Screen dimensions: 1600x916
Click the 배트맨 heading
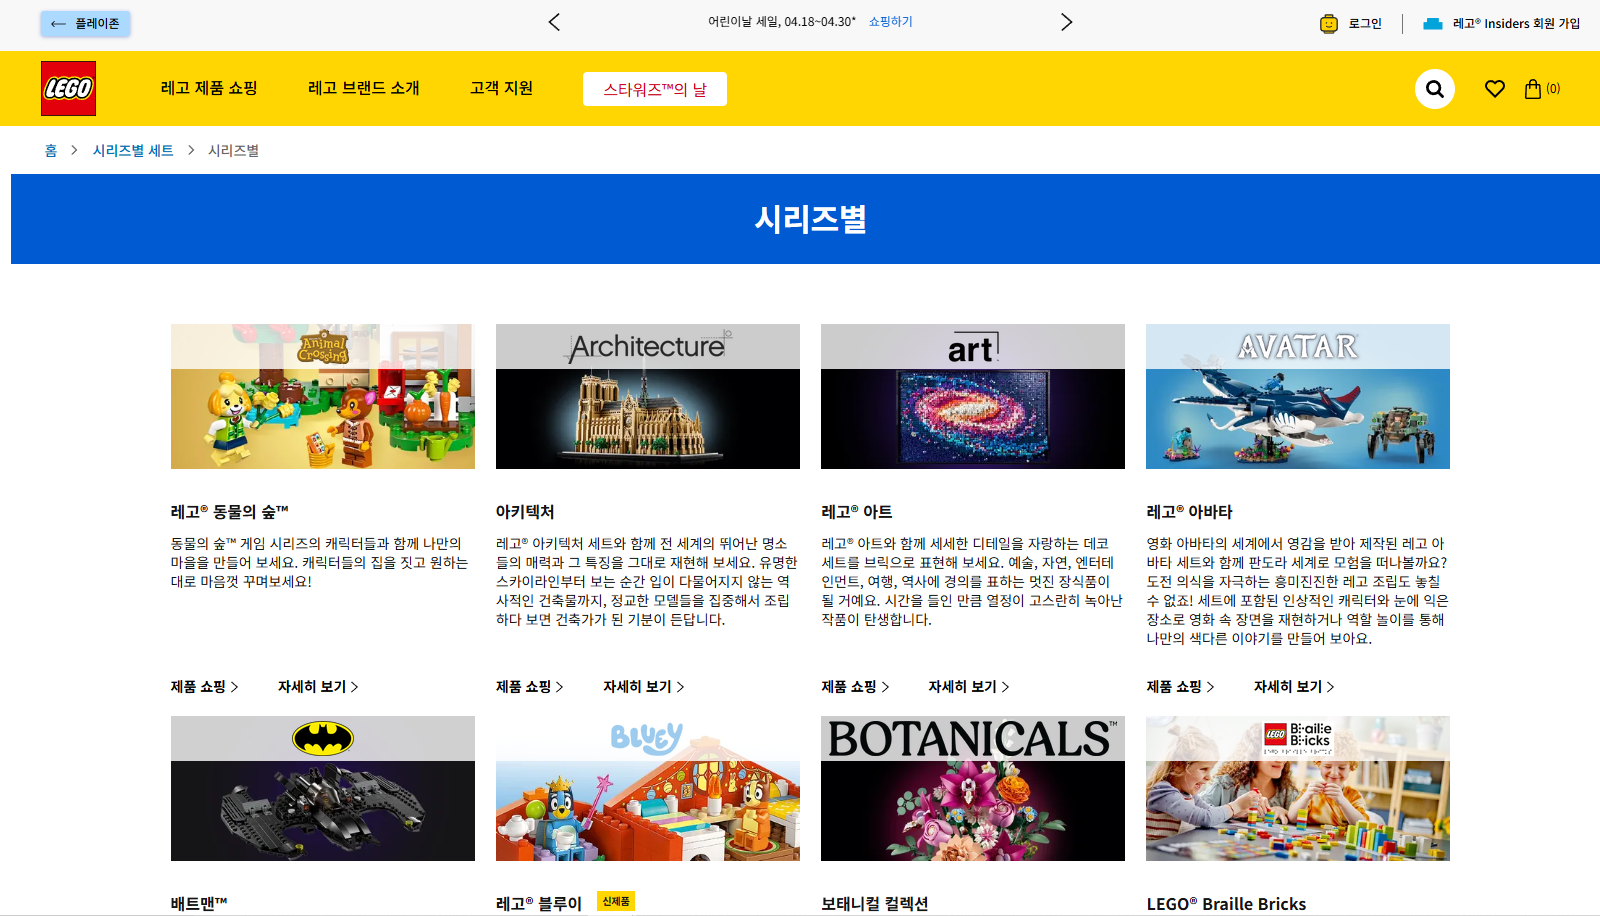198,903
